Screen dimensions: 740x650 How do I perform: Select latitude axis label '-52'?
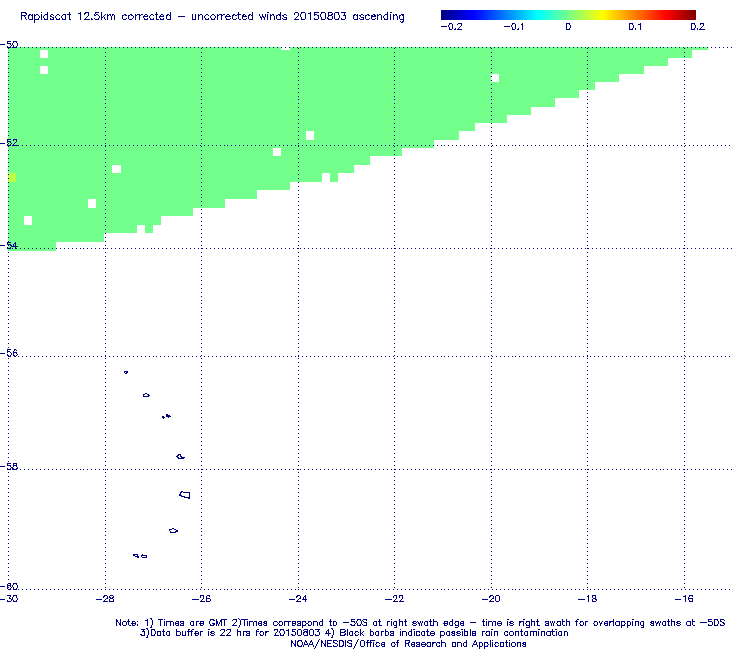(9, 143)
